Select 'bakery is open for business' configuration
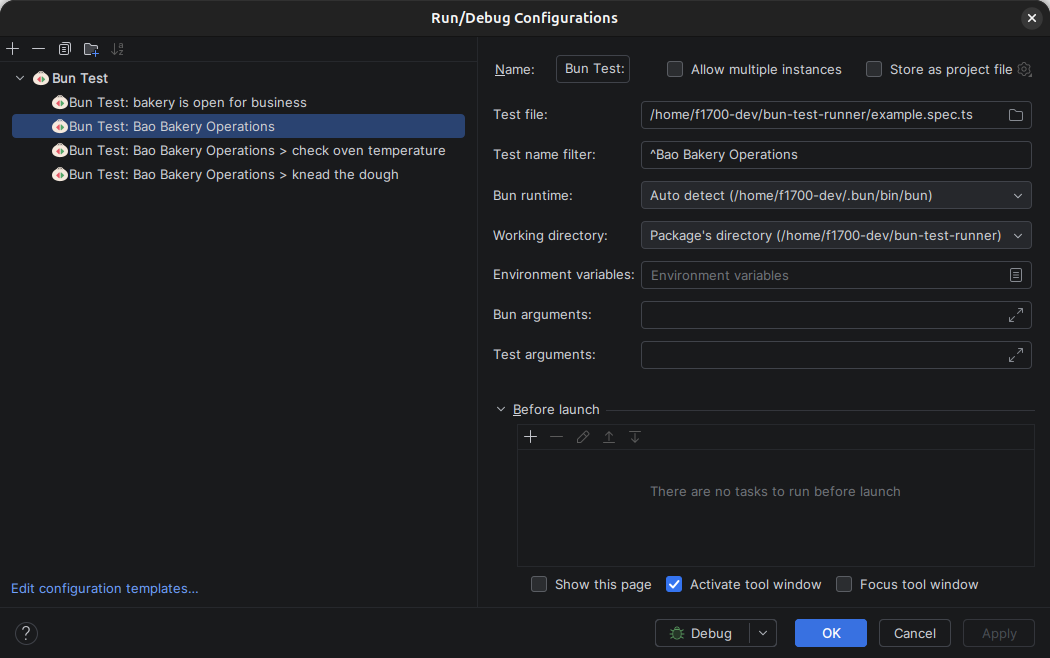 coord(238,102)
